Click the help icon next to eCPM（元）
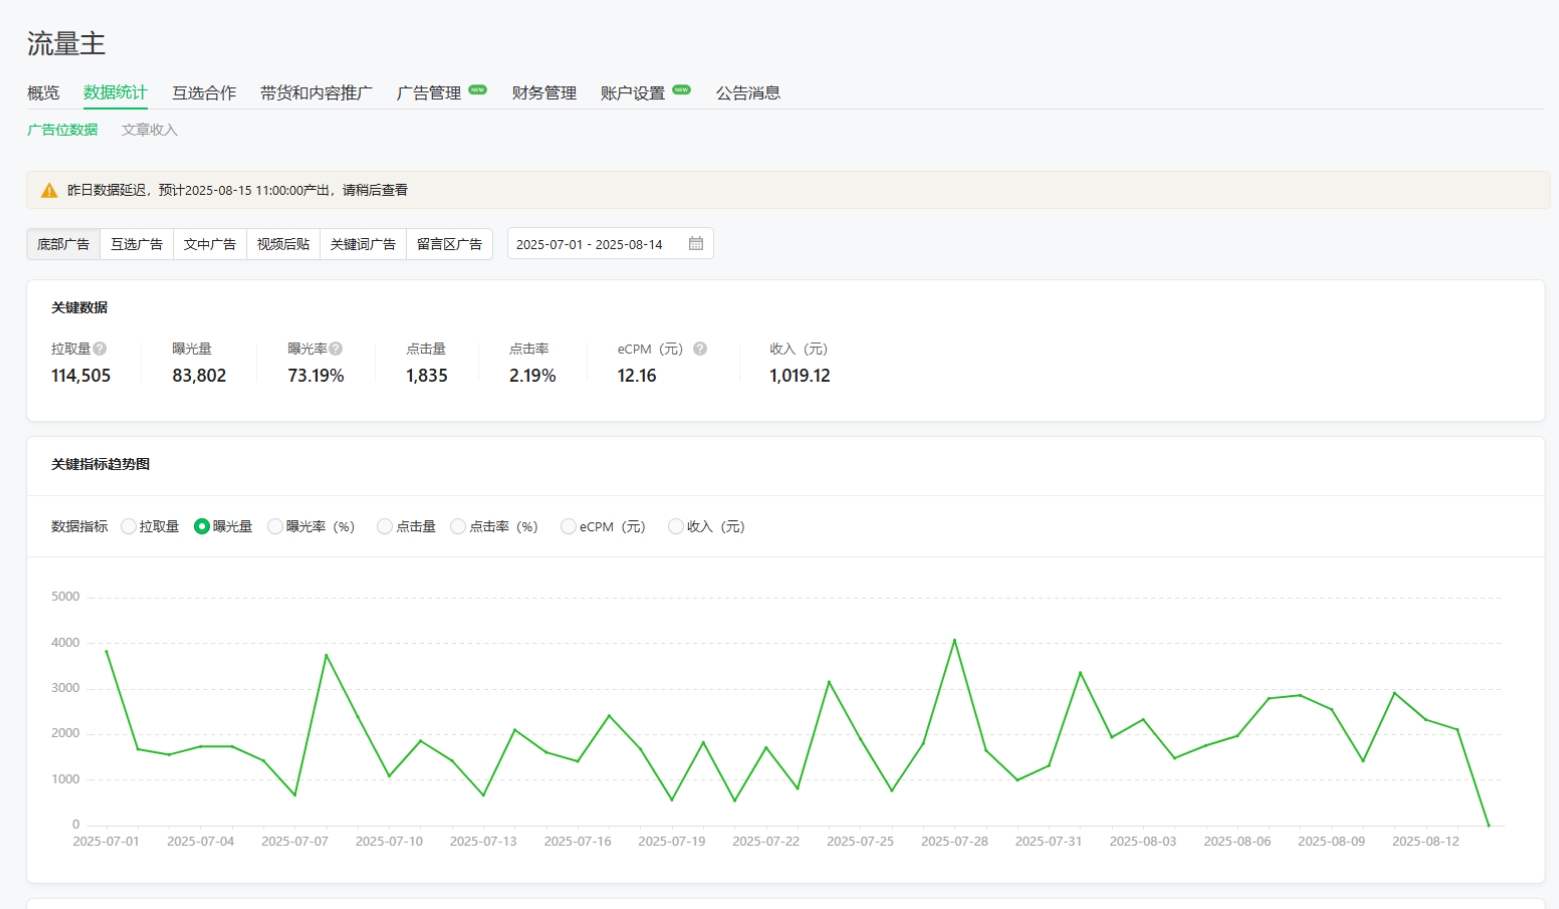Screen dimensions: 1559x909 click(700, 349)
